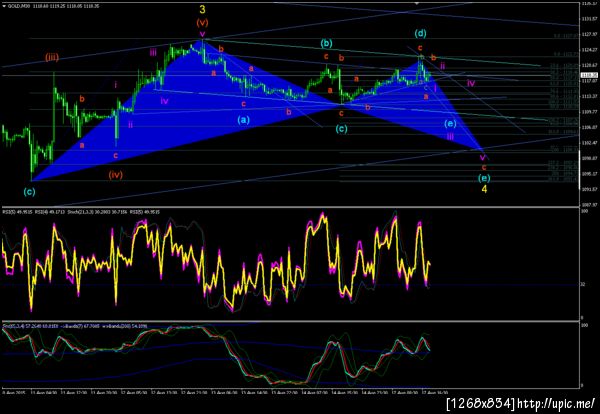Select the (e) label directly above yellow 4
This screenshot has width=600, height=414.
point(484,178)
